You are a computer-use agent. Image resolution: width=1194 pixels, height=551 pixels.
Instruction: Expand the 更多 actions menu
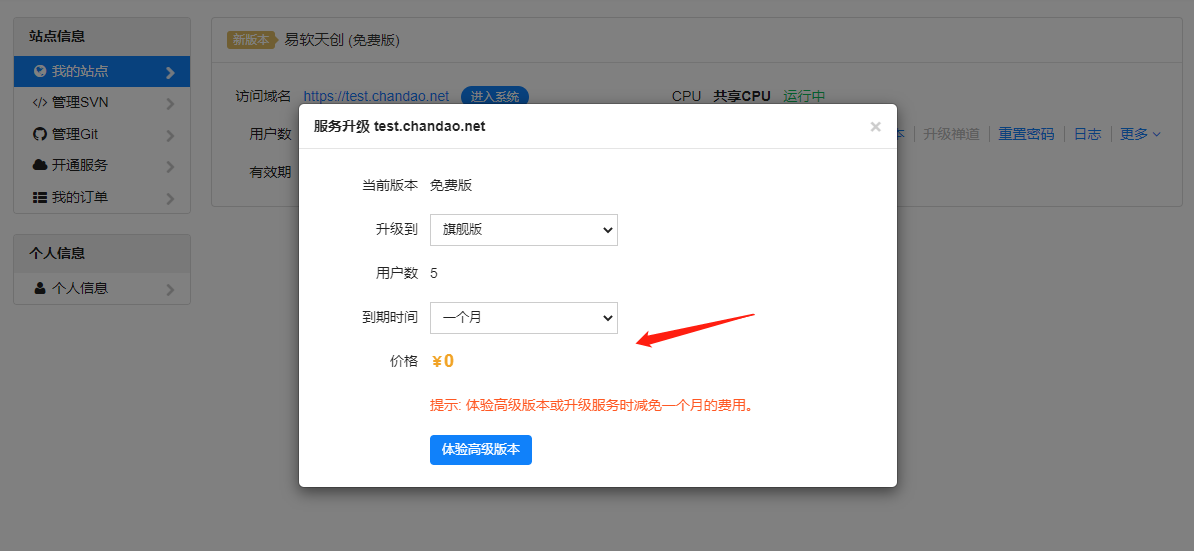tap(1140, 134)
